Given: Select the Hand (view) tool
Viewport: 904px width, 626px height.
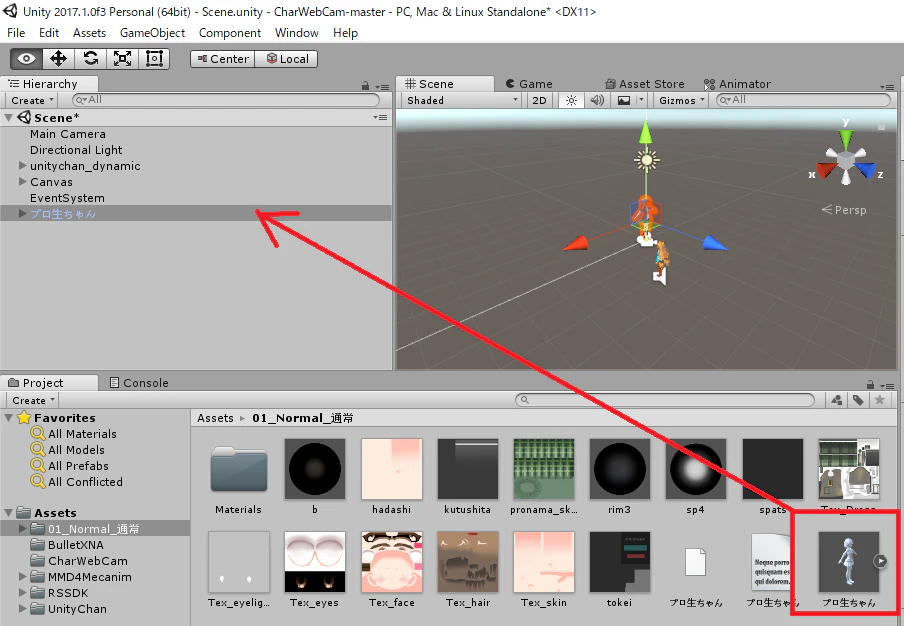Looking at the screenshot, I should tap(26, 59).
